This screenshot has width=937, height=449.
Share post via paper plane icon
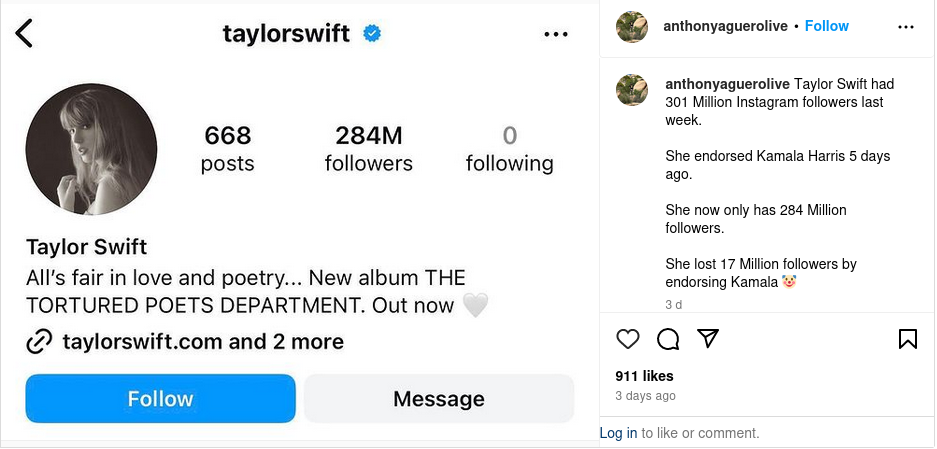point(708,339)
